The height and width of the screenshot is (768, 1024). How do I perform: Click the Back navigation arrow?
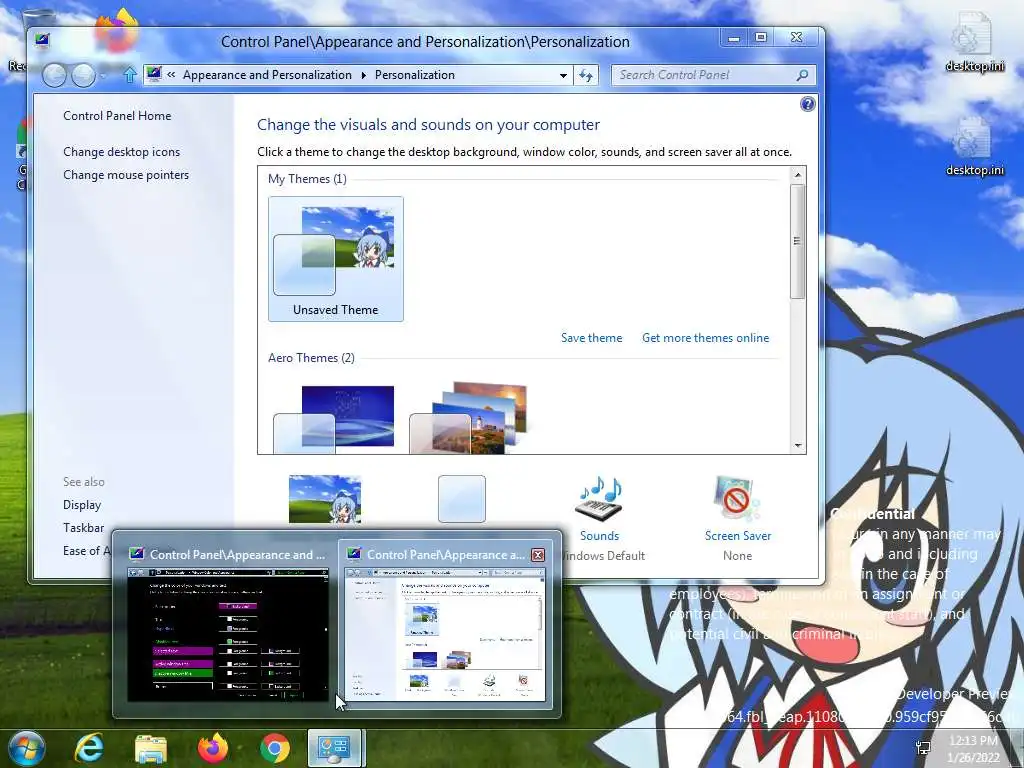click(55, 75)
